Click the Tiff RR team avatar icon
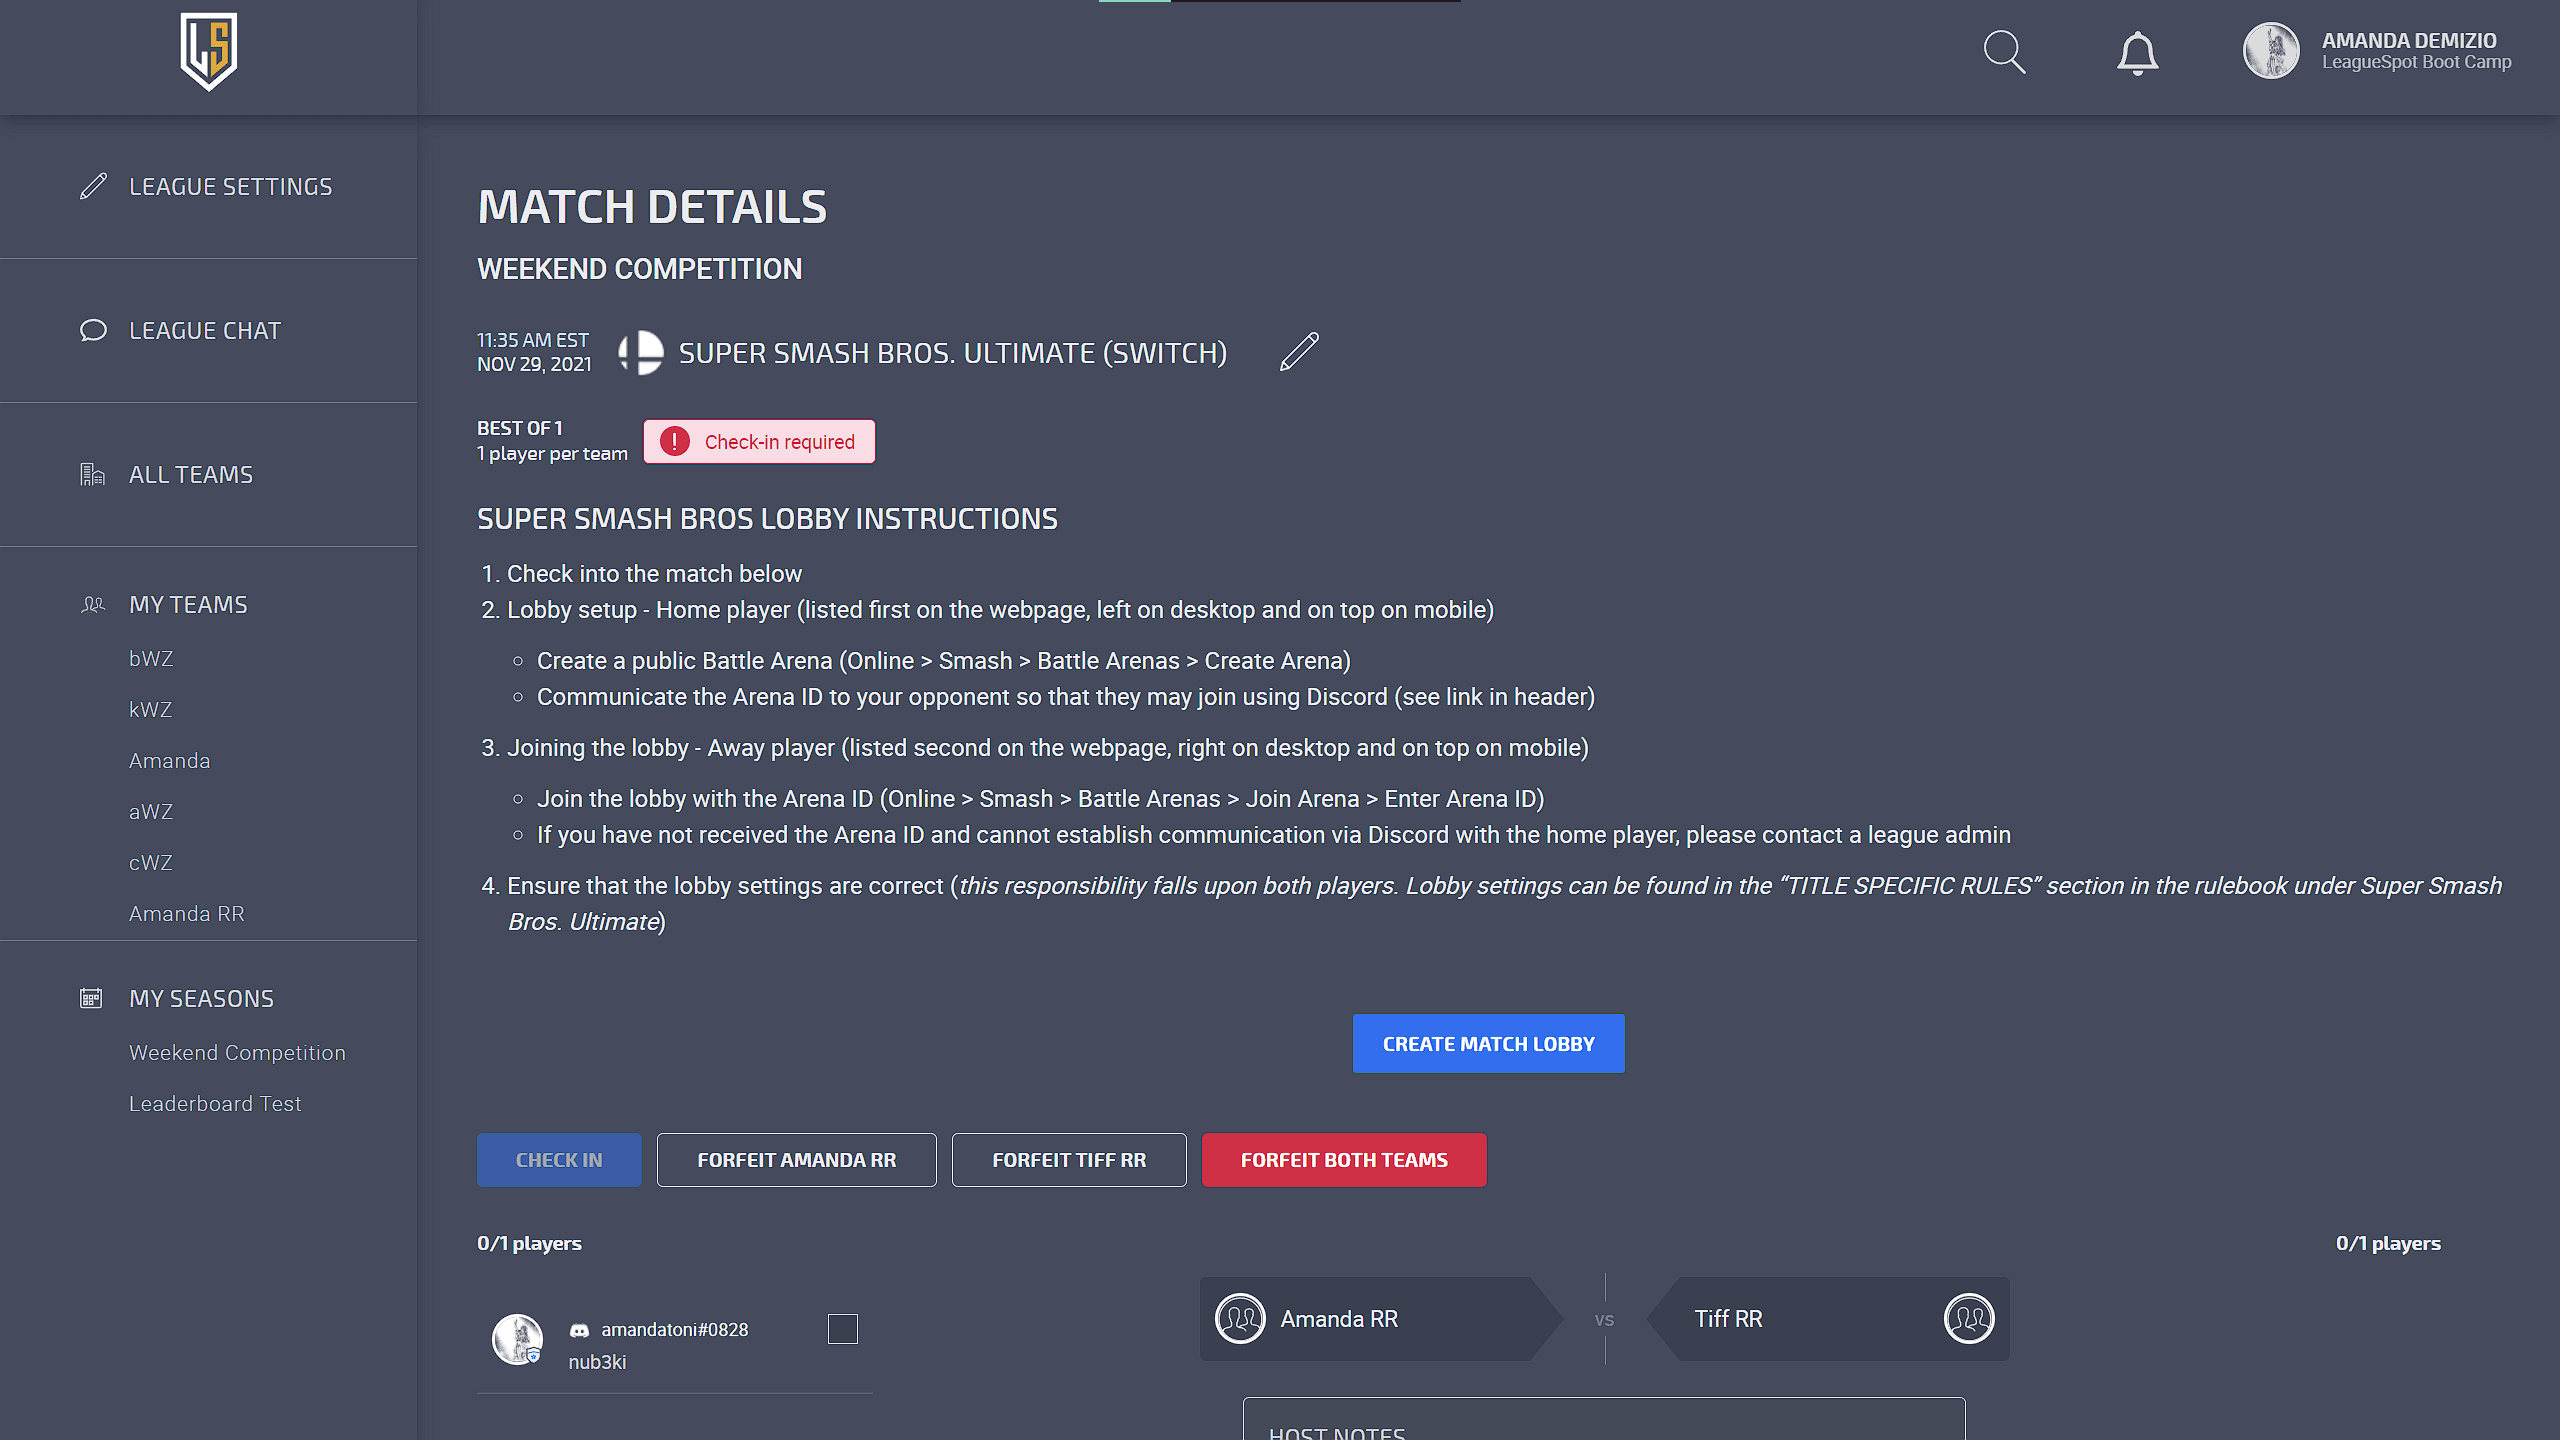 click(x=1969, y=1319)
